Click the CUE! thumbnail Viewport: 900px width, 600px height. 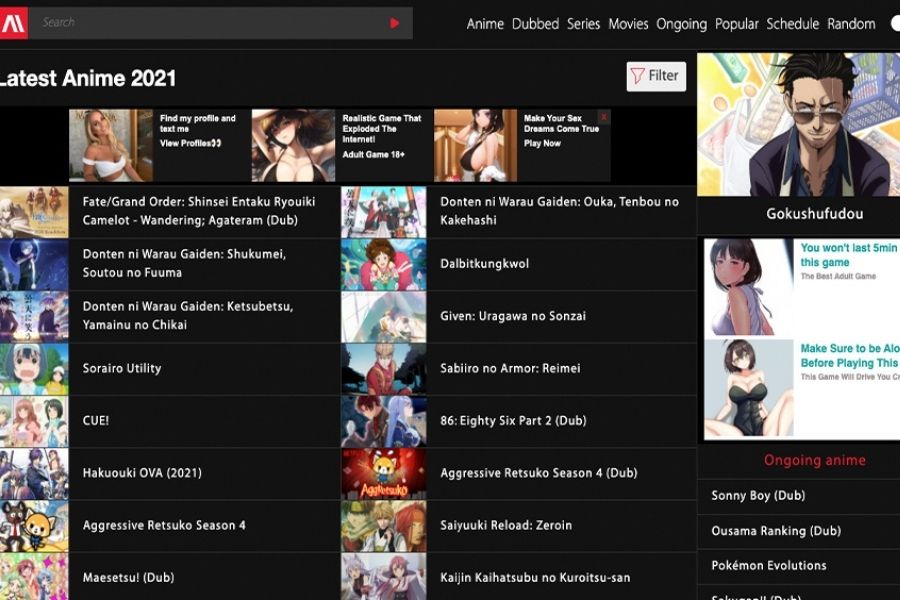point(34,421)
